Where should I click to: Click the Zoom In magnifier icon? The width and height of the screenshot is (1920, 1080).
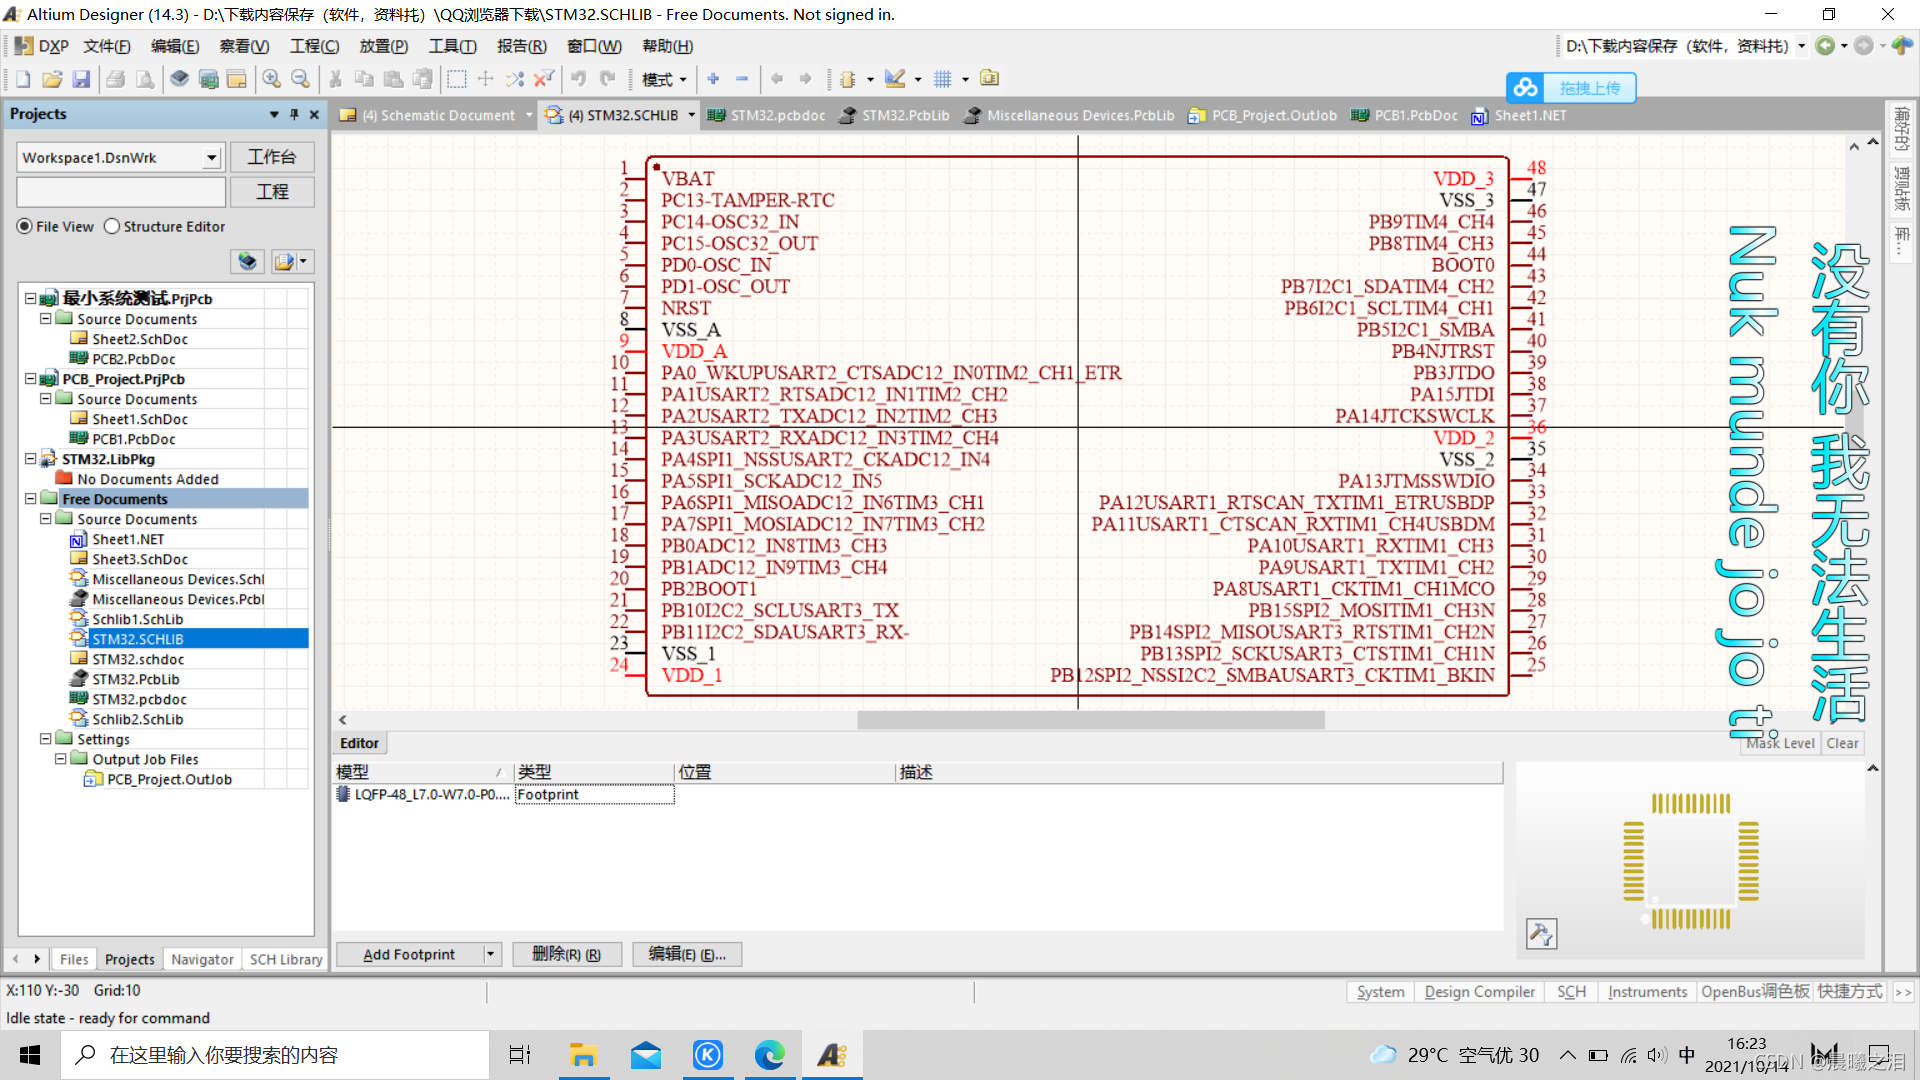click(271, 79)
